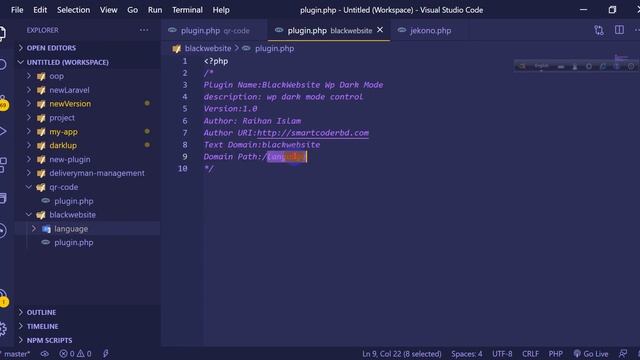Select language mode PHP in status bar

tap(556, 354)
